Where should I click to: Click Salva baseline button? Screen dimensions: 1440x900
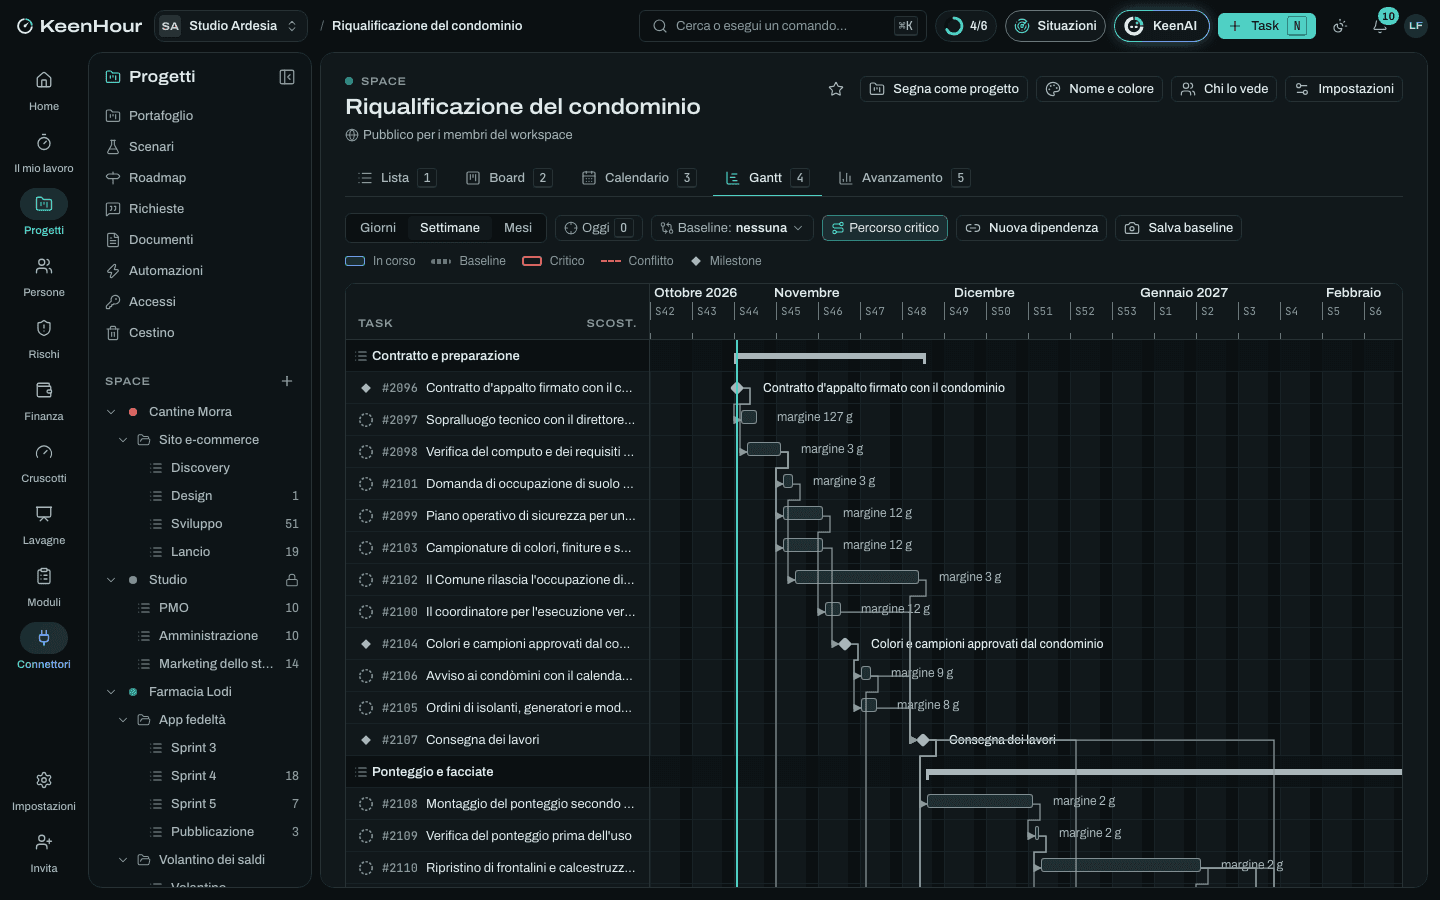(1179, 228)
